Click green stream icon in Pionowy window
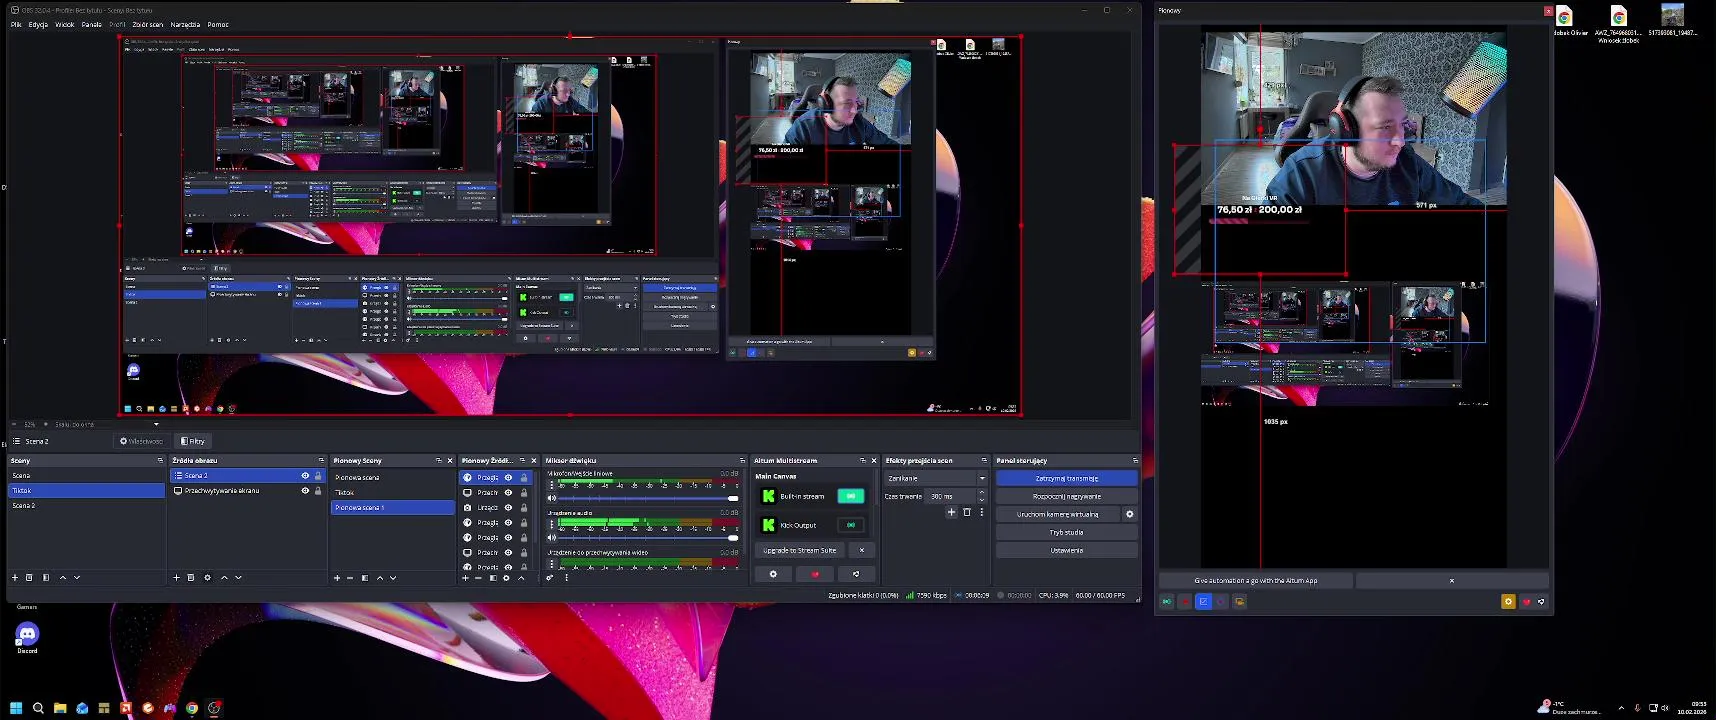This screenshot has width=1716, height=720. coord(1167,601)
